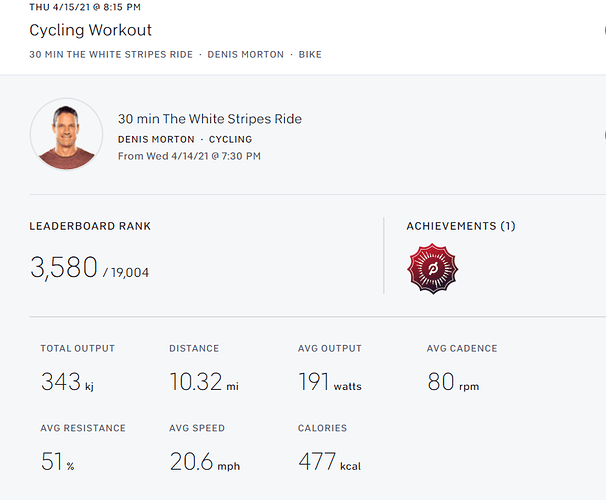Screen dimensions: 606x500
Task: Click the 30 MIN THE WHITE STRIPES RIDE subtitle
Action: pos(112,53)
